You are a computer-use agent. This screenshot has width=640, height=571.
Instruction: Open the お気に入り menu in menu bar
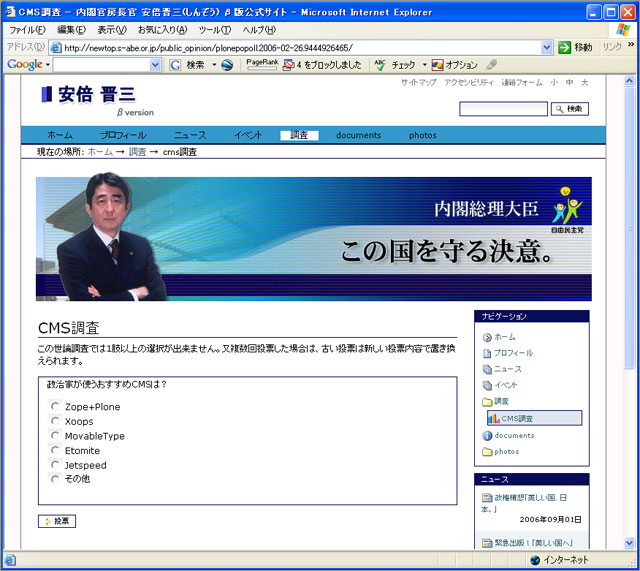161,29
